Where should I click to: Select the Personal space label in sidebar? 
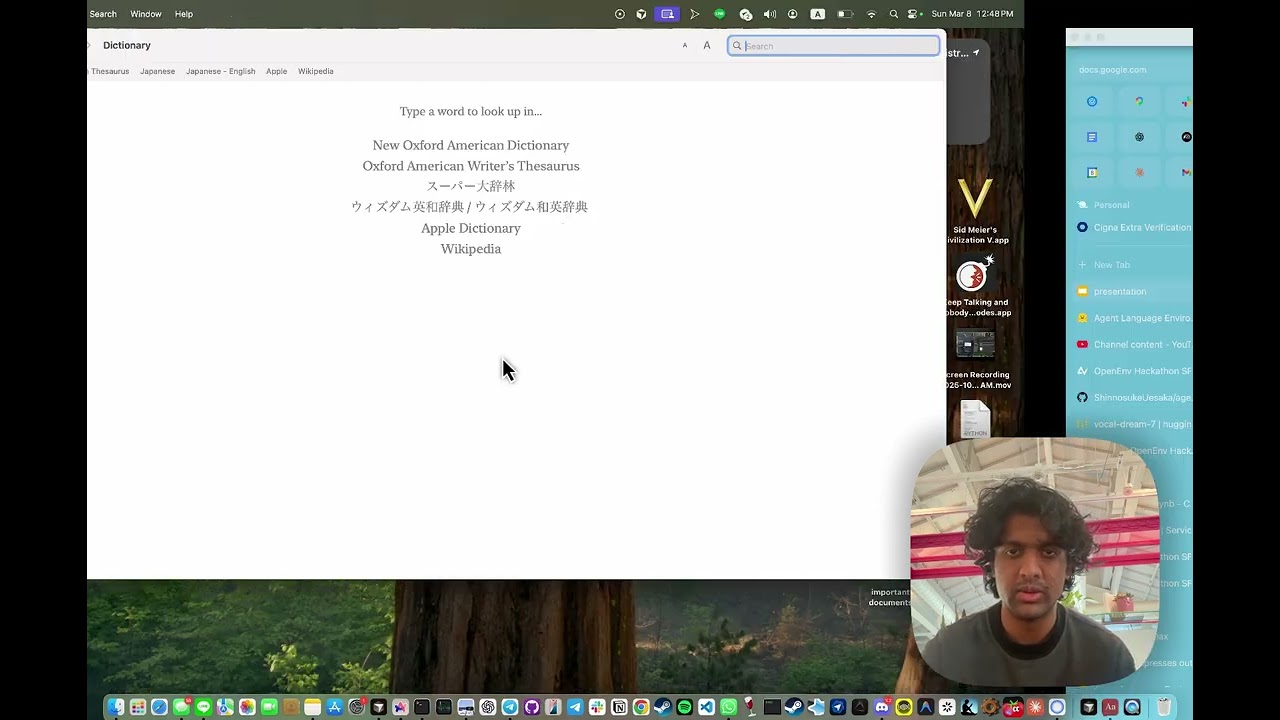tap(1111, 205)
